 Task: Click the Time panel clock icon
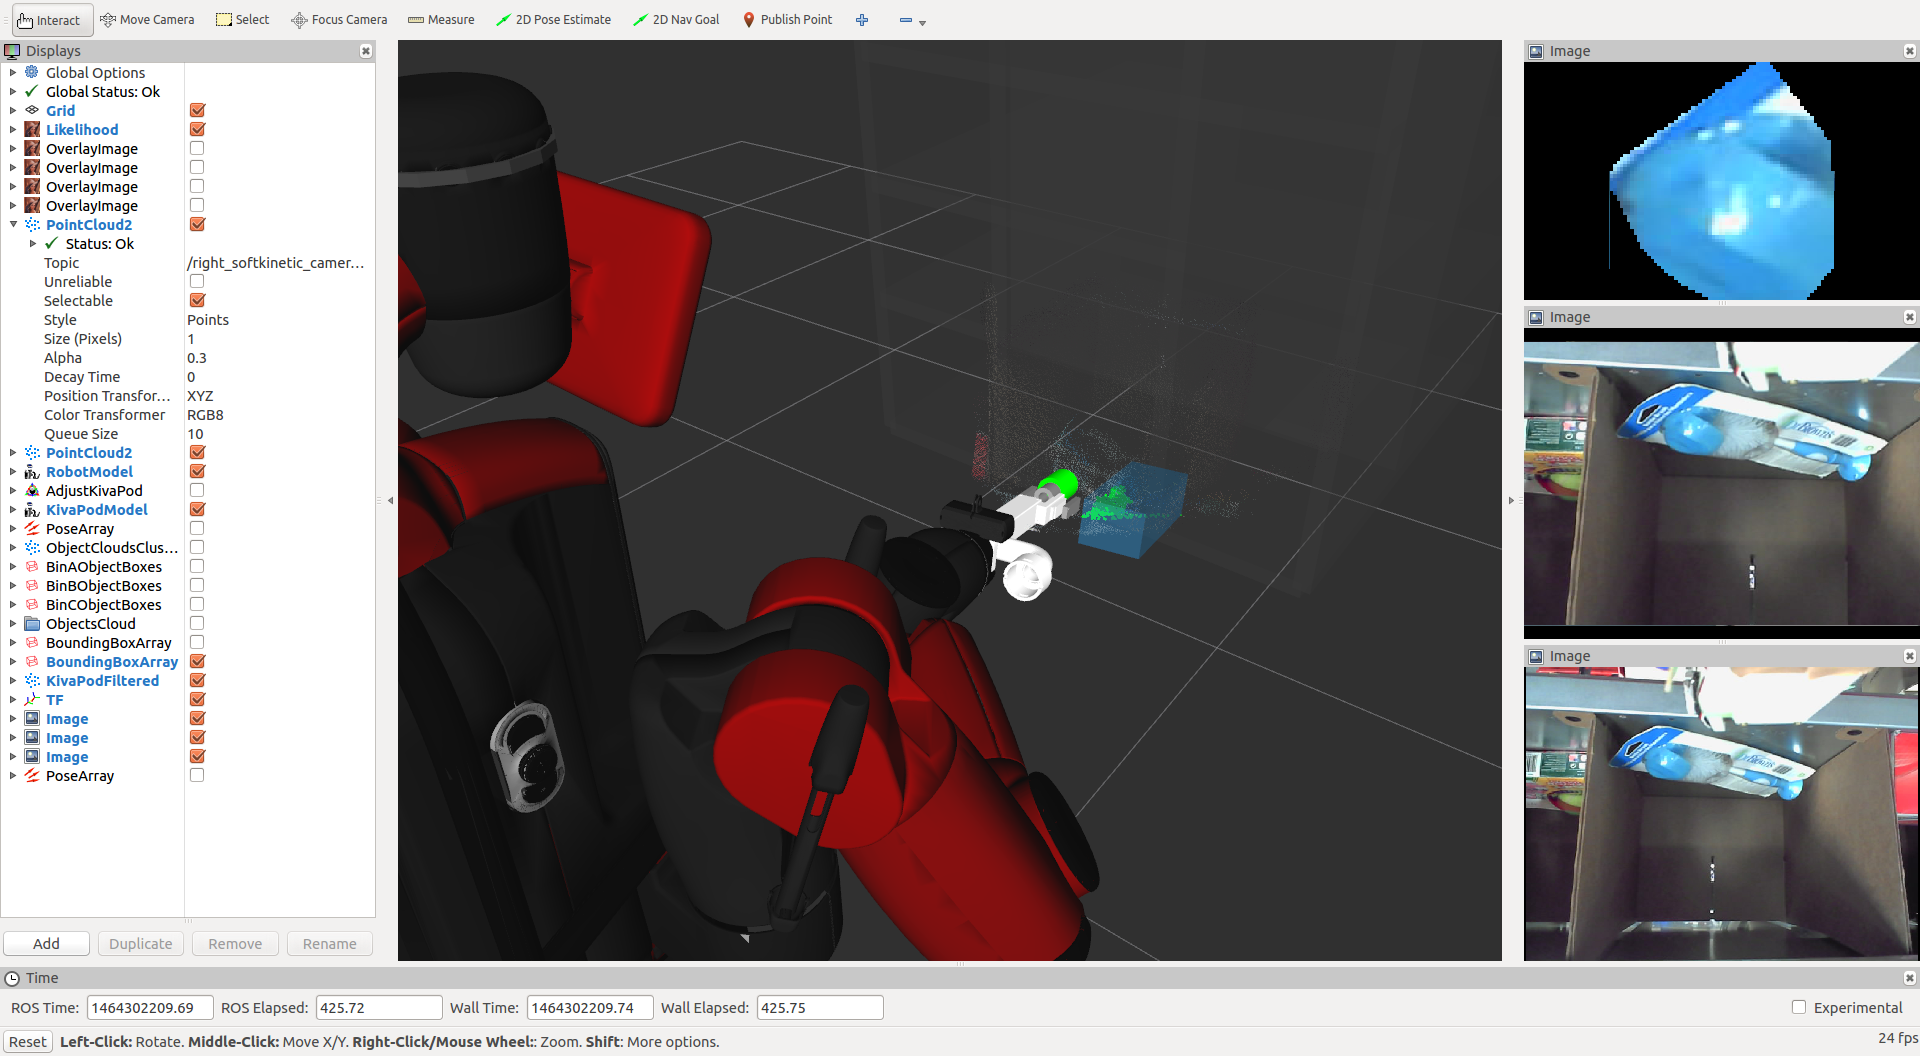click(x=13, y=978)
